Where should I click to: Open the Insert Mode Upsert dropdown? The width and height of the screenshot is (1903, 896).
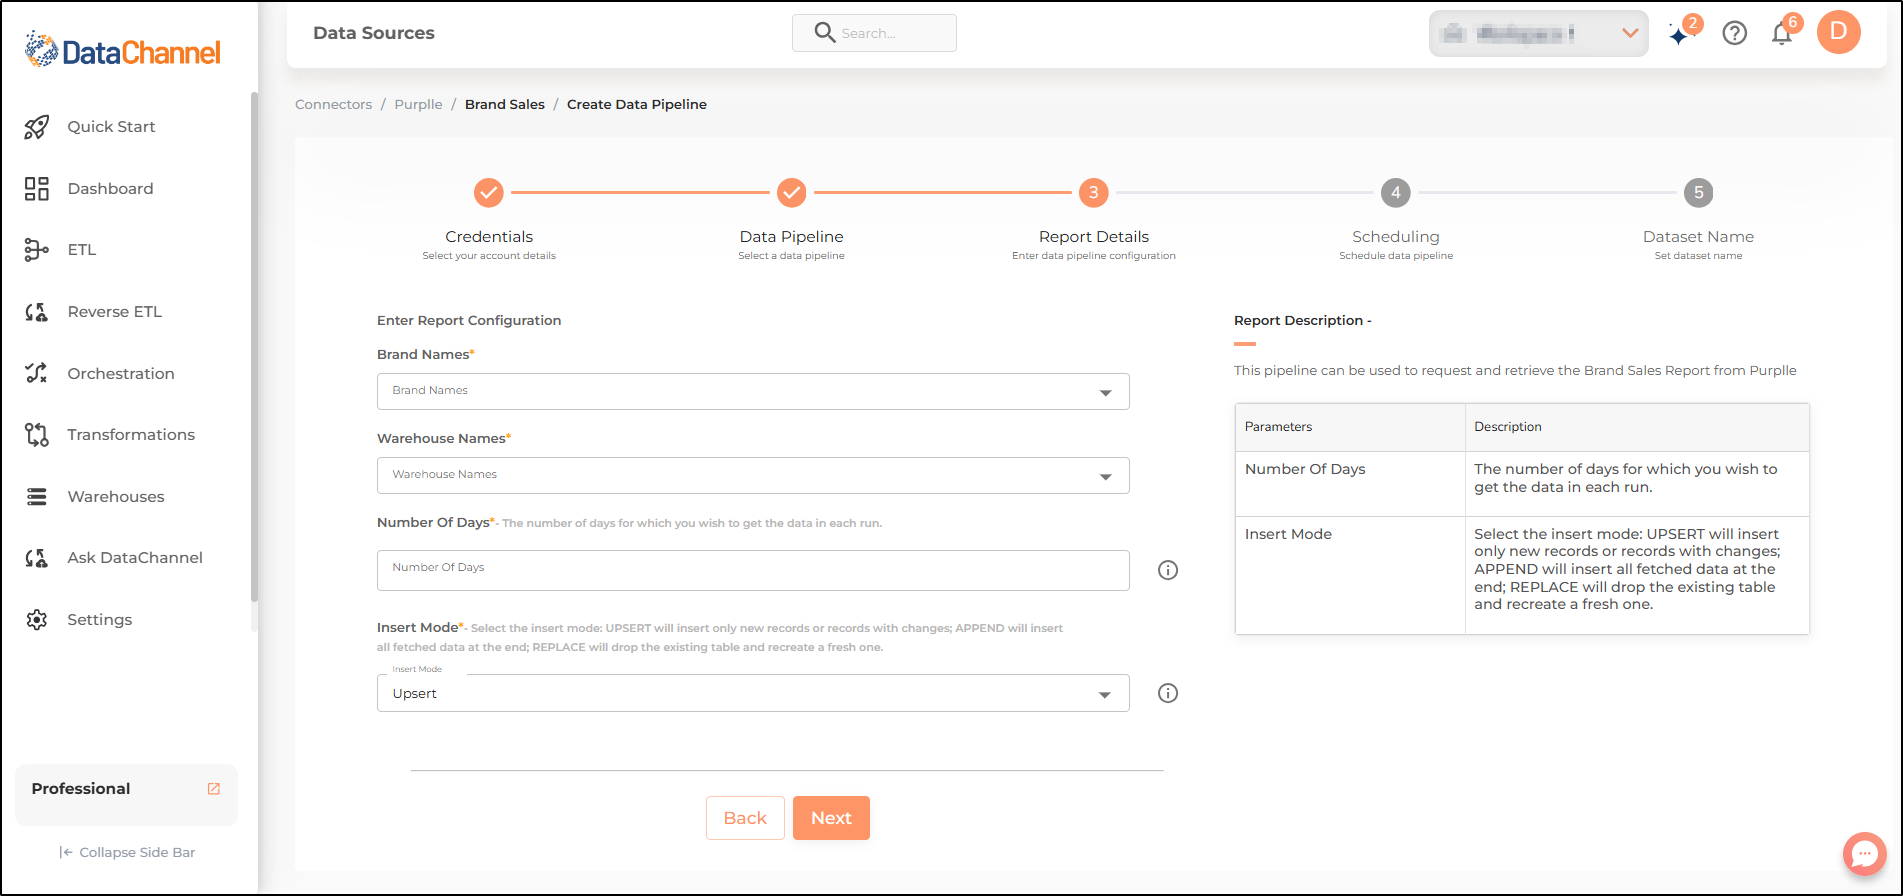(x=753, y=693)
